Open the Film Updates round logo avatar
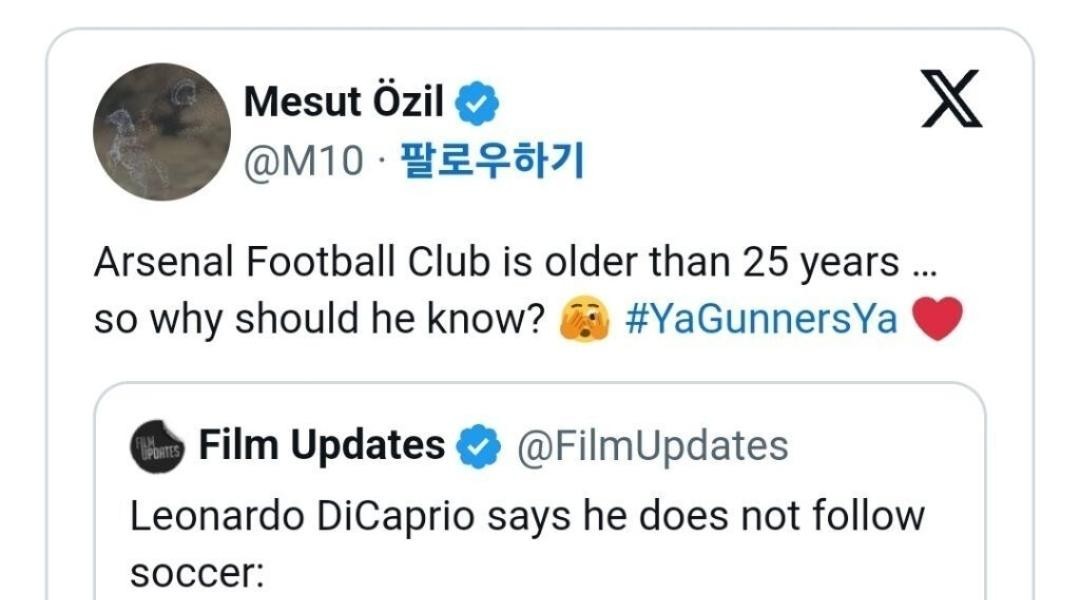1079x600 pixels. click(157, 447)
